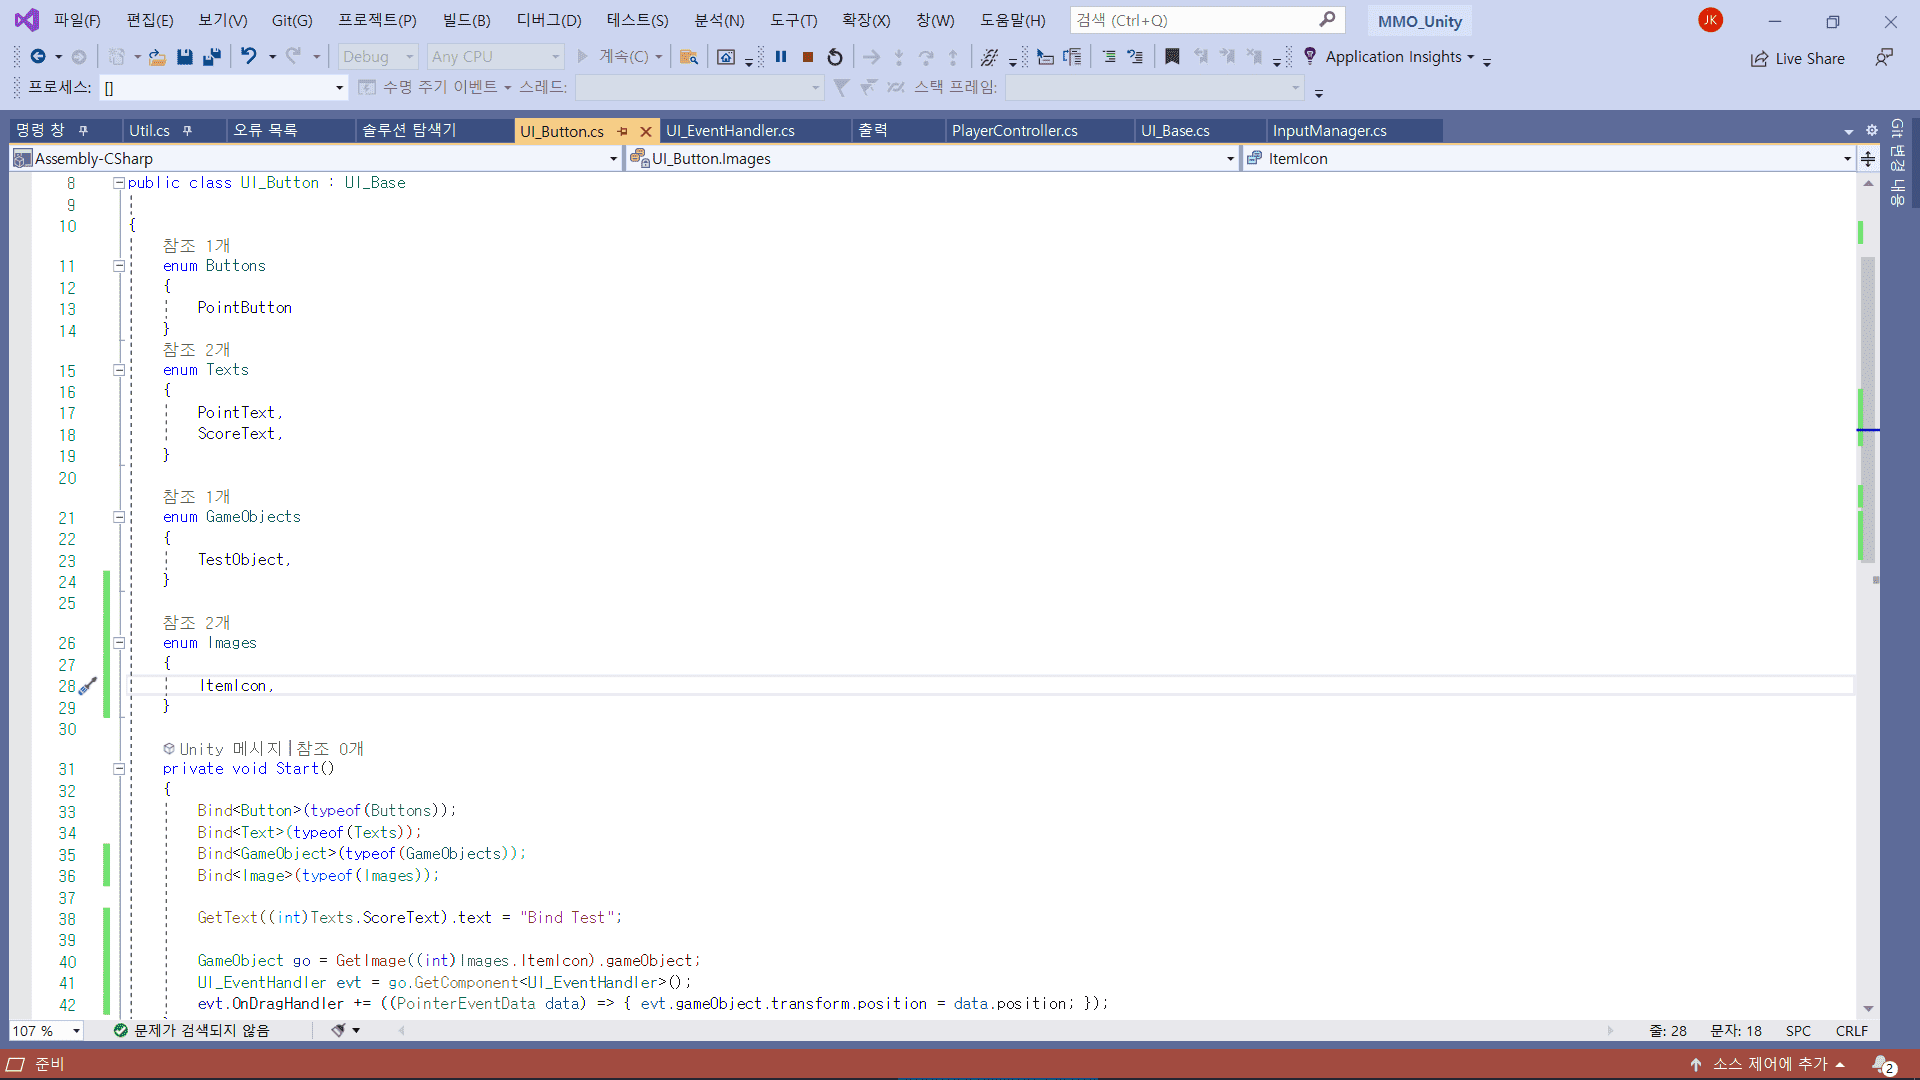The width and height of the screenshot is (1920, 1080).
Task: Save the current file with the disk icon
Action: click(x=185, y=57)
